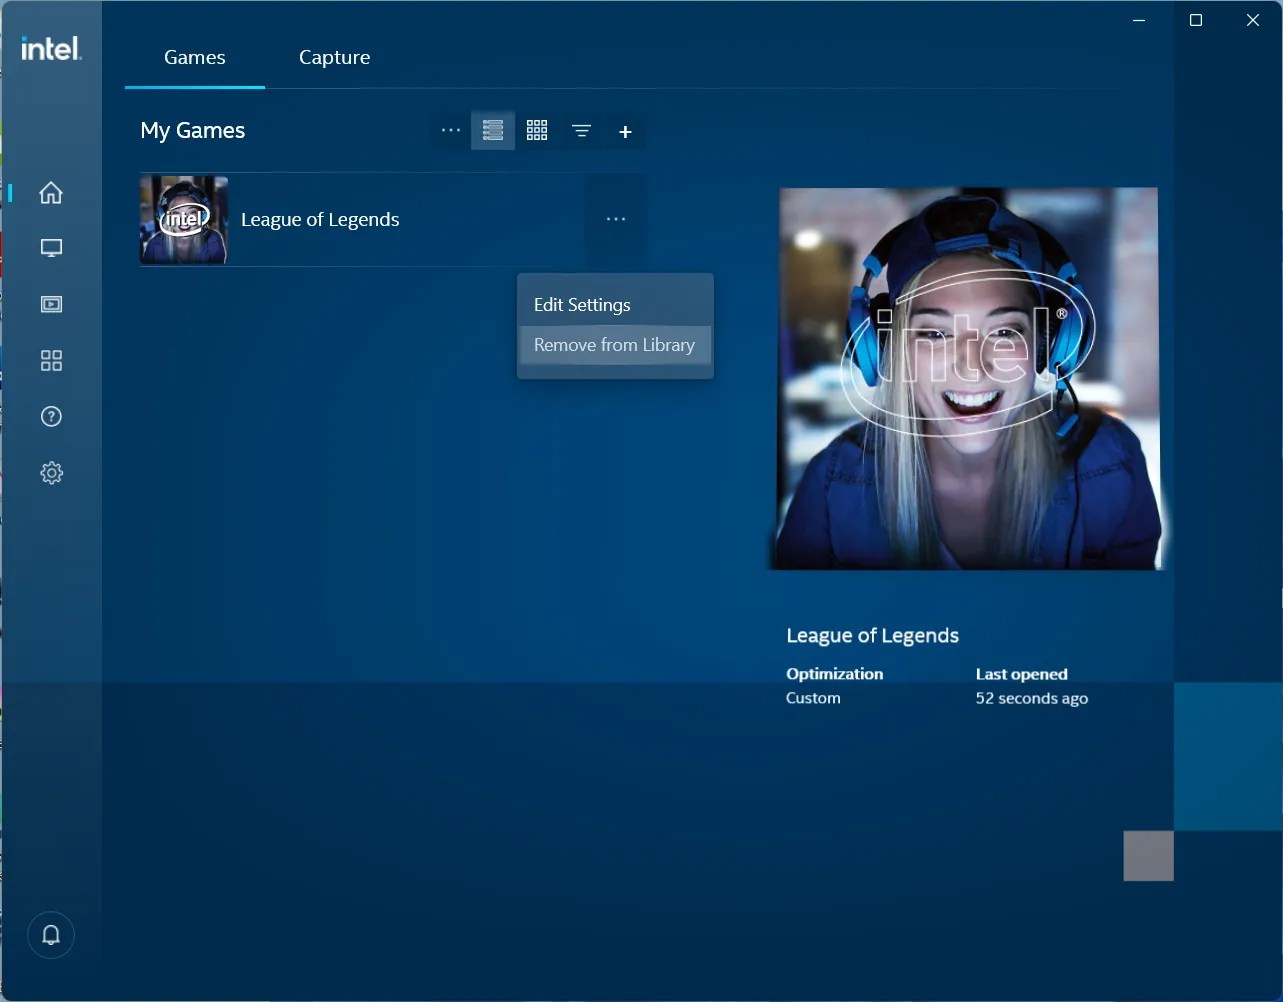Add a game using the plus icon
The image size is (1283, 1002).
[x=625, y=130]
